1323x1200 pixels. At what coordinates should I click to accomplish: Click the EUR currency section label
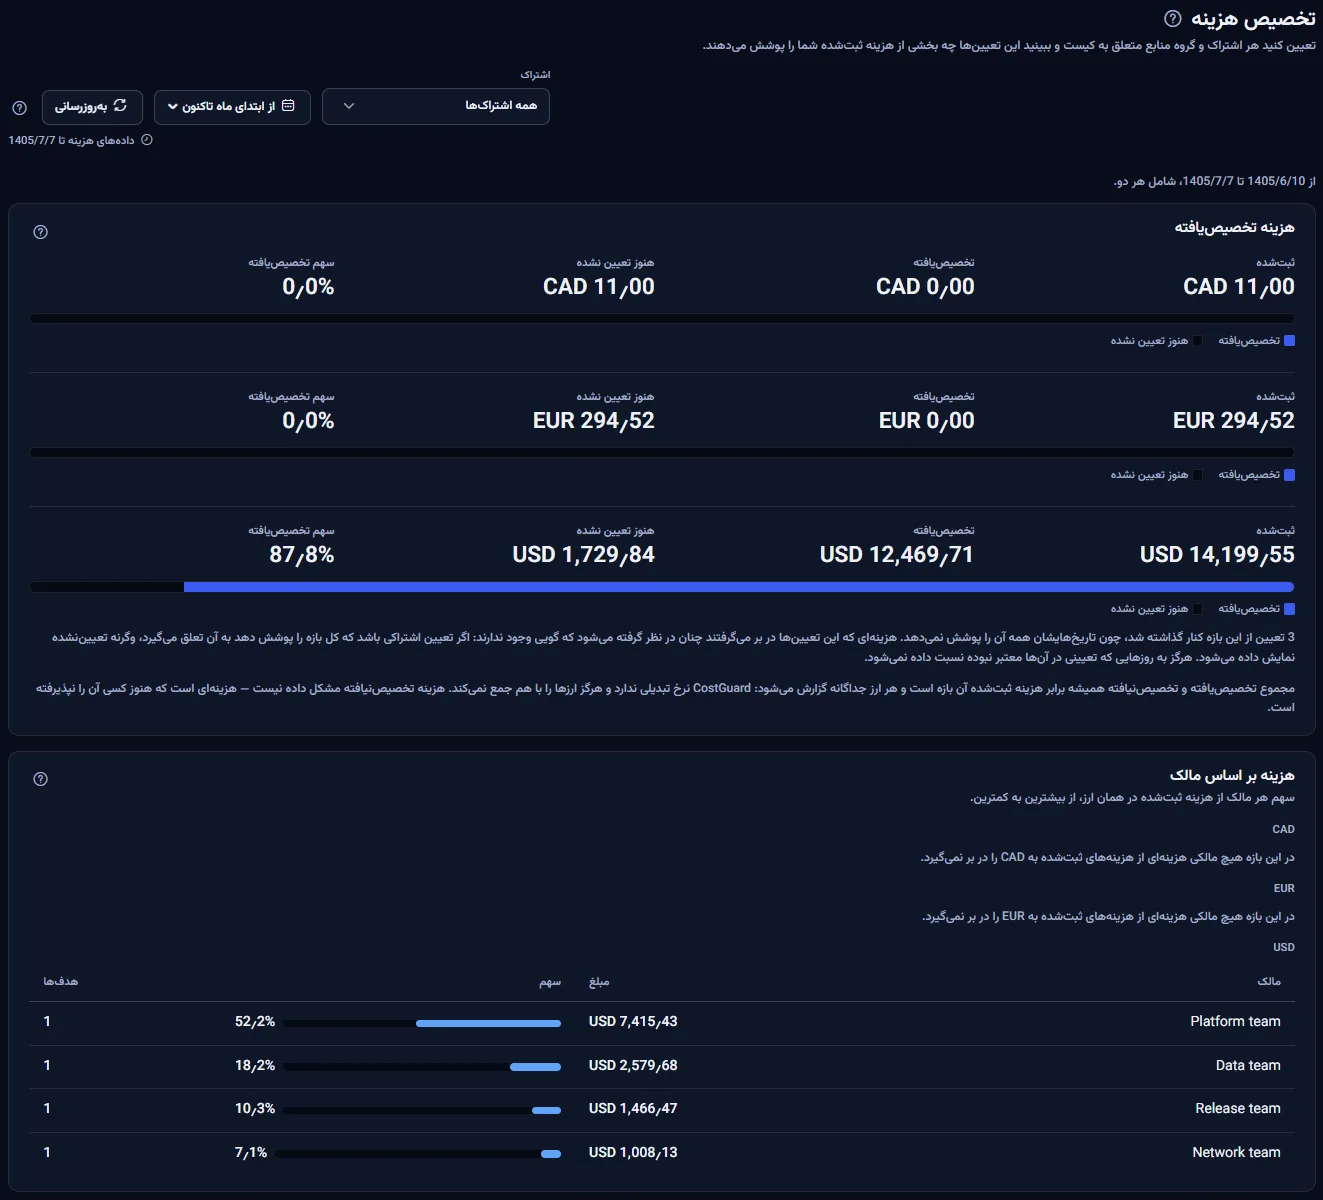pyautogui.click(x=1284, y=889)
